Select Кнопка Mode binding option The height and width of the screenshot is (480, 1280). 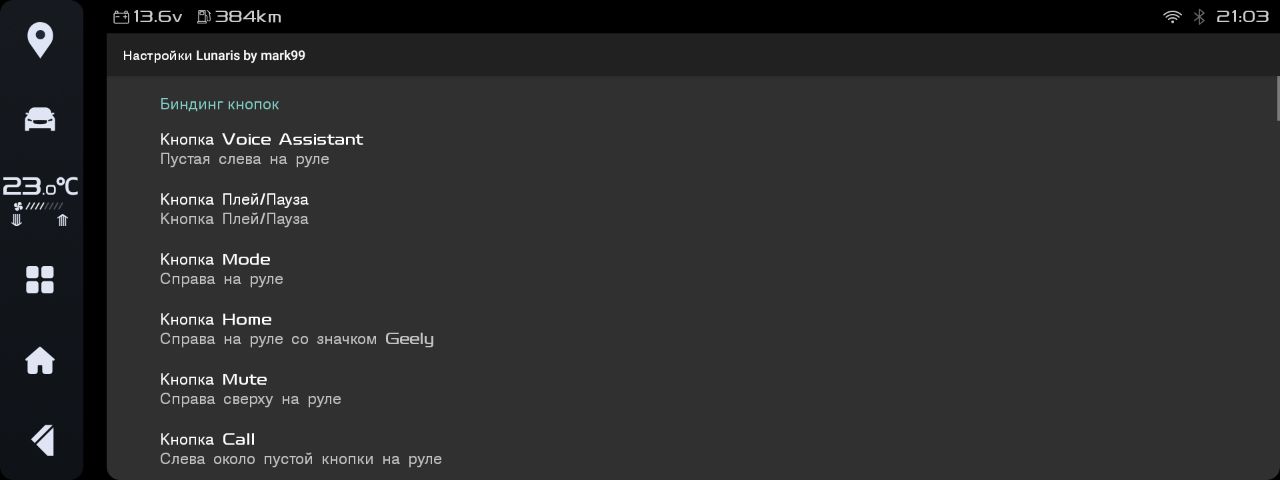coord(691,268)
